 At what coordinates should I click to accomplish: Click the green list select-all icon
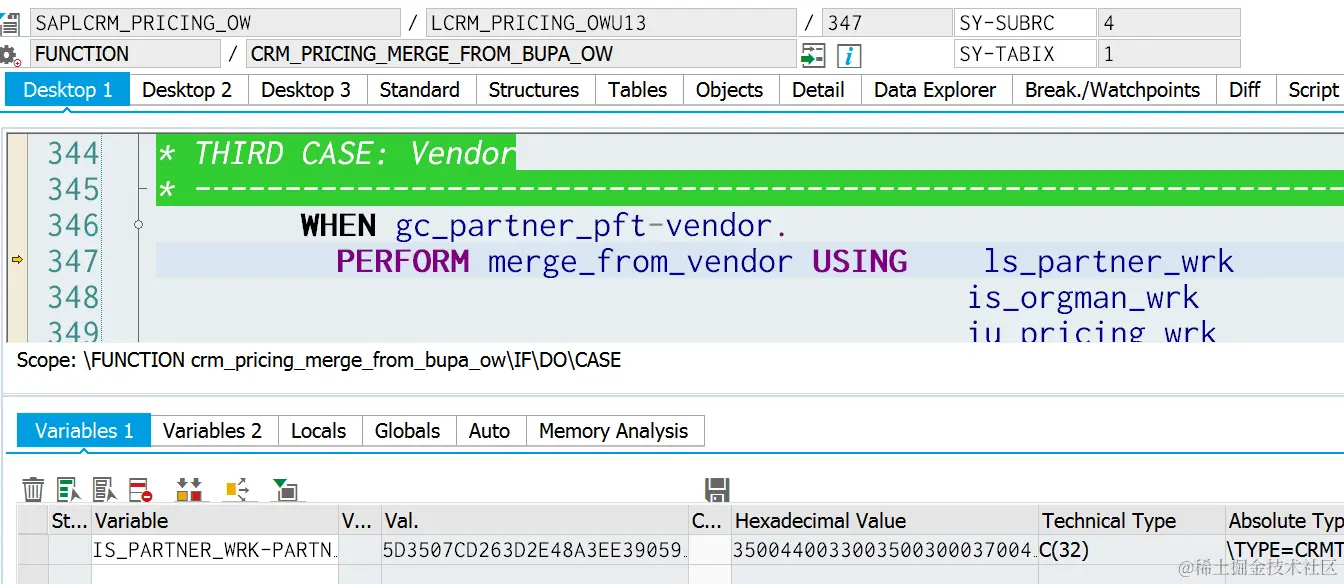point(68,489)
